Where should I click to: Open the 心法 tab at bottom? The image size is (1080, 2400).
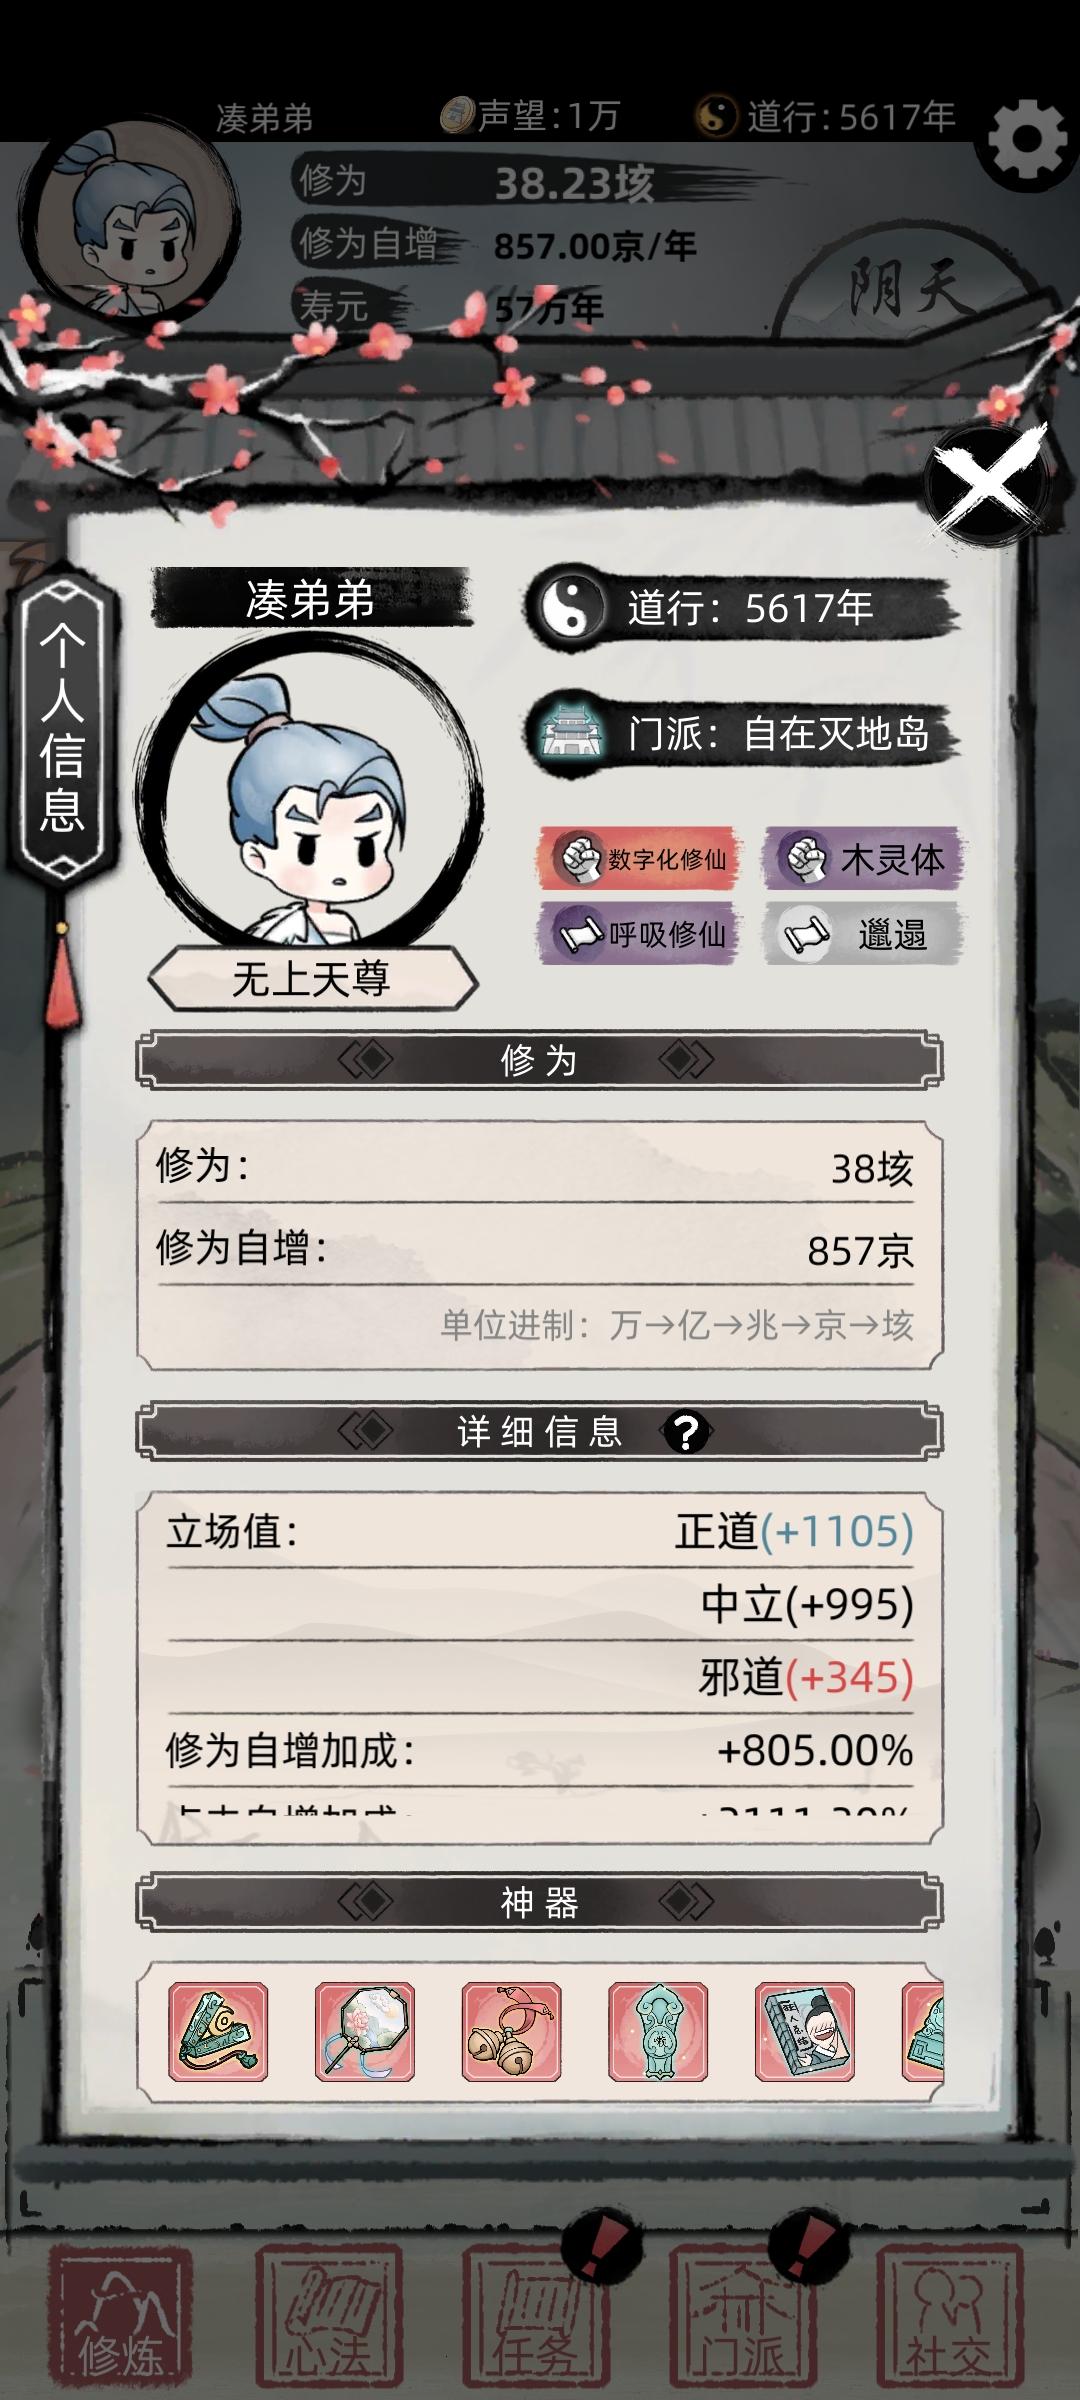click(x=329, y=2315)
